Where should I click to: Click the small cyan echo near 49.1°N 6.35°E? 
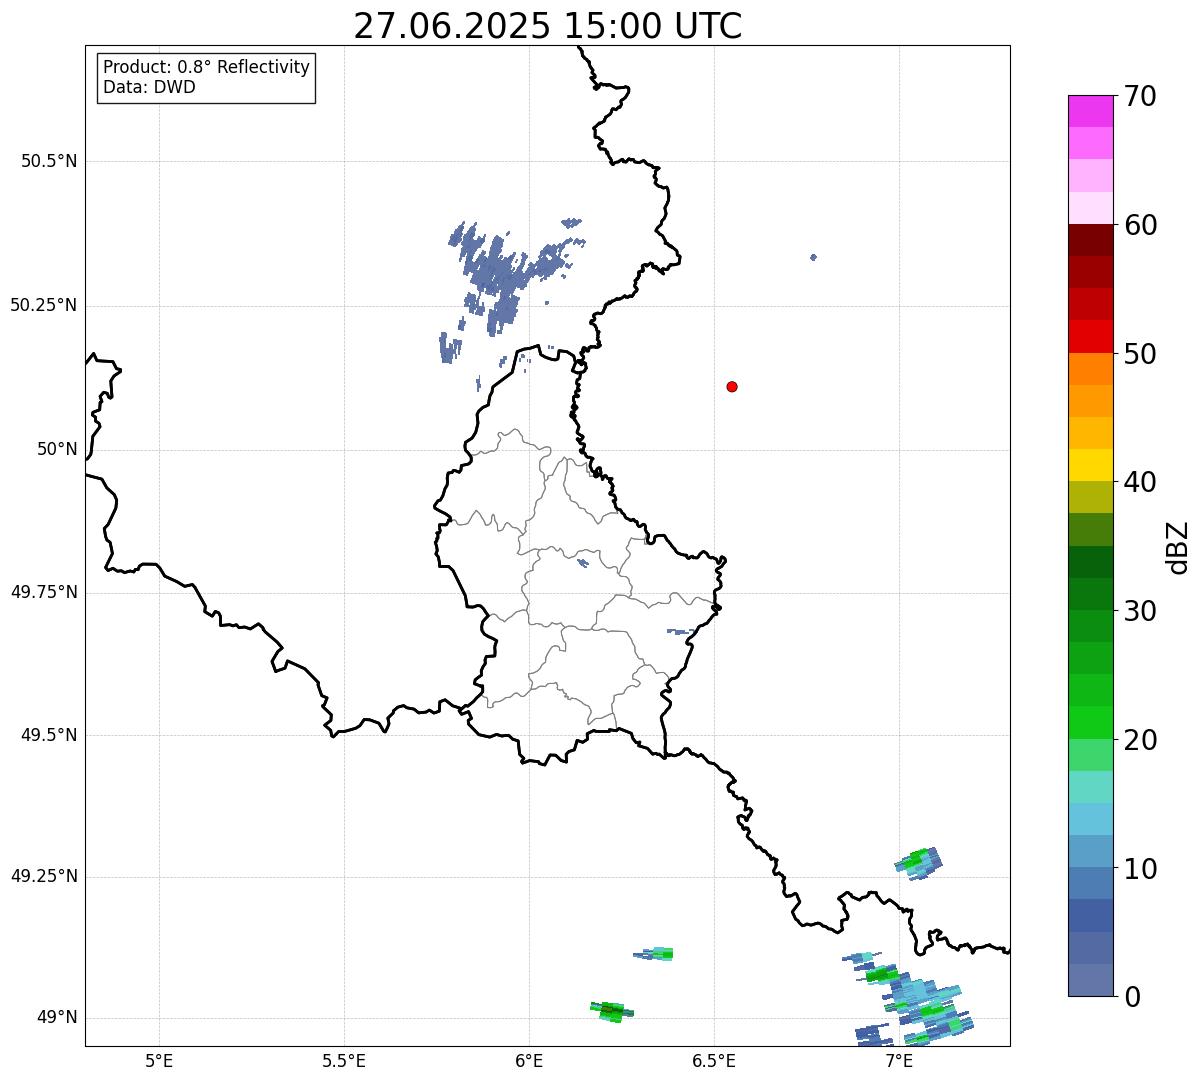pos(655,954)
